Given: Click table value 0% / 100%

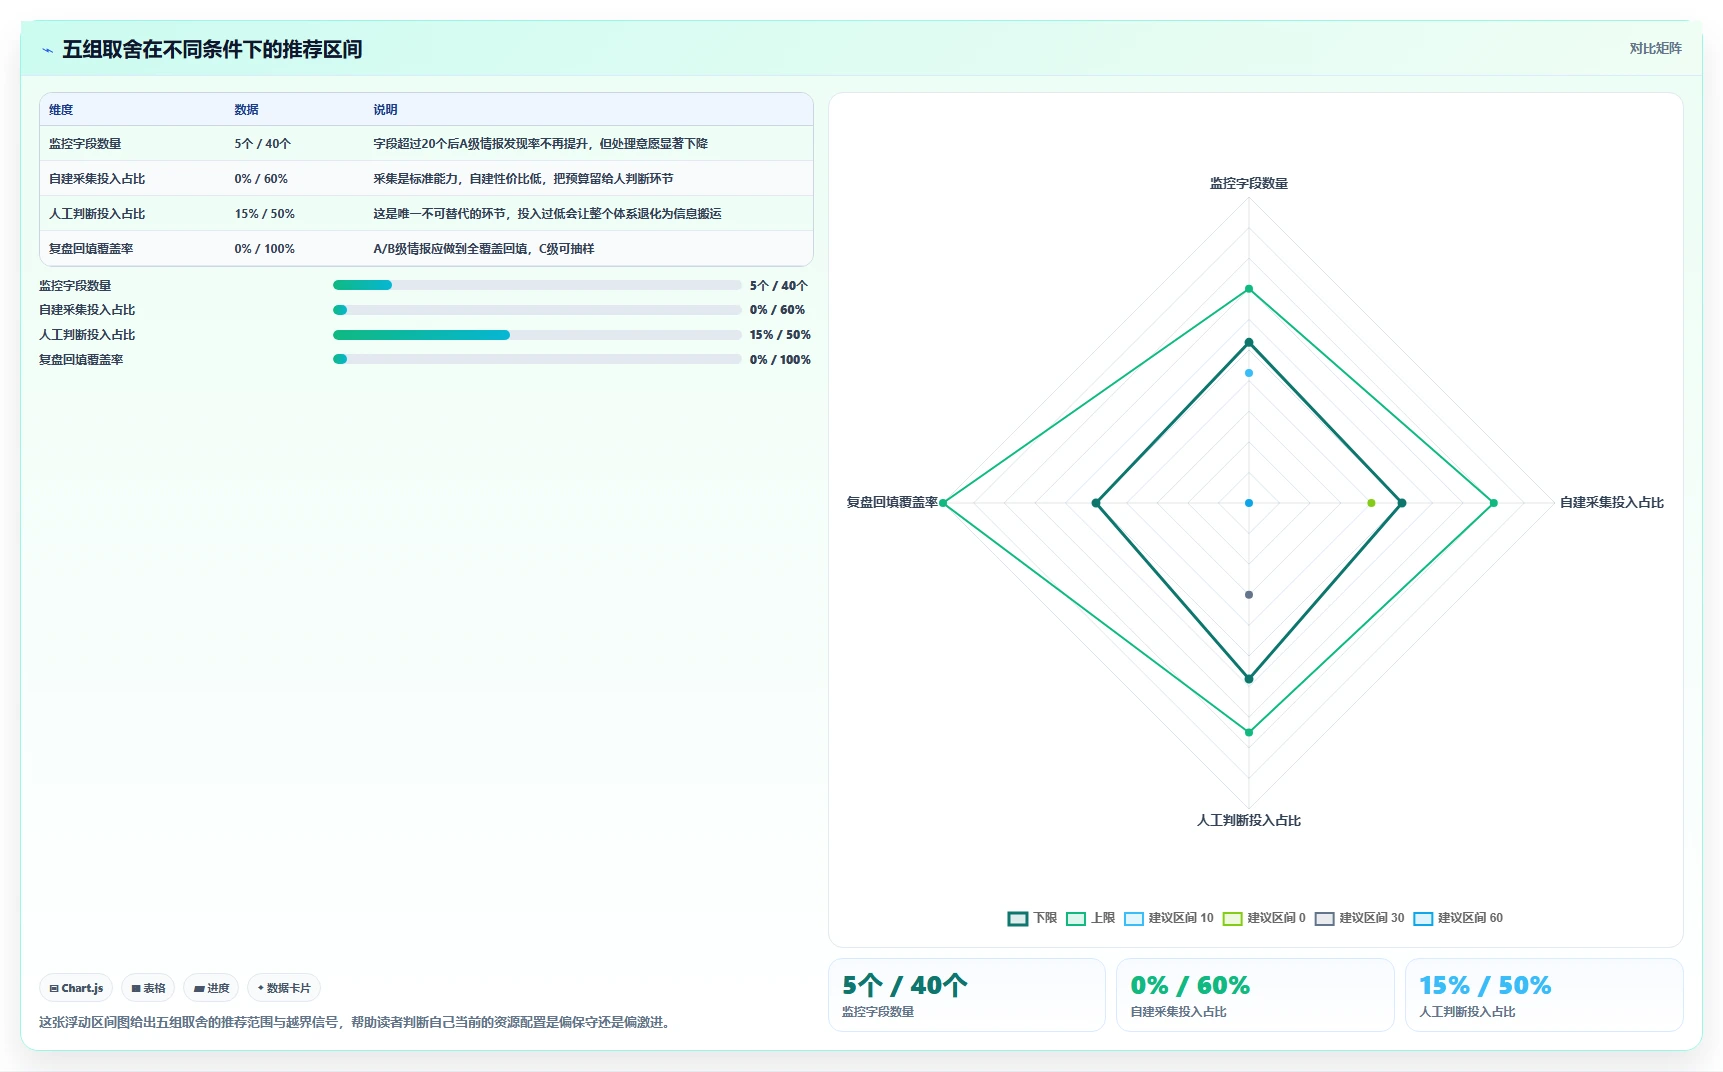Looking at the screenshot, I should coord(265,249).
